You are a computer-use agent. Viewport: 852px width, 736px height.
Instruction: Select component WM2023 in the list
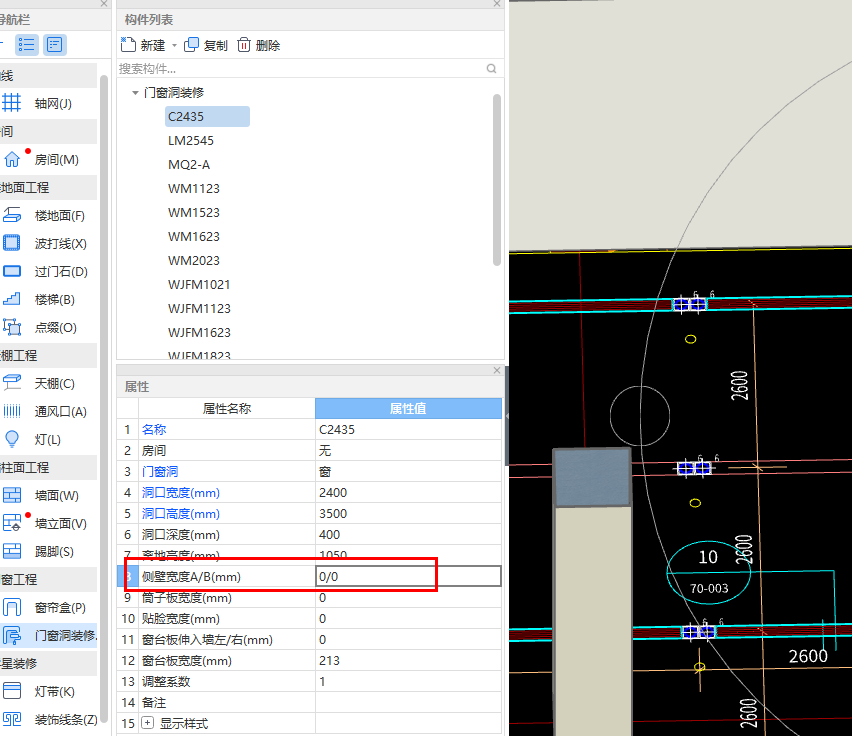pyautogui.click(x=193, y=260)
